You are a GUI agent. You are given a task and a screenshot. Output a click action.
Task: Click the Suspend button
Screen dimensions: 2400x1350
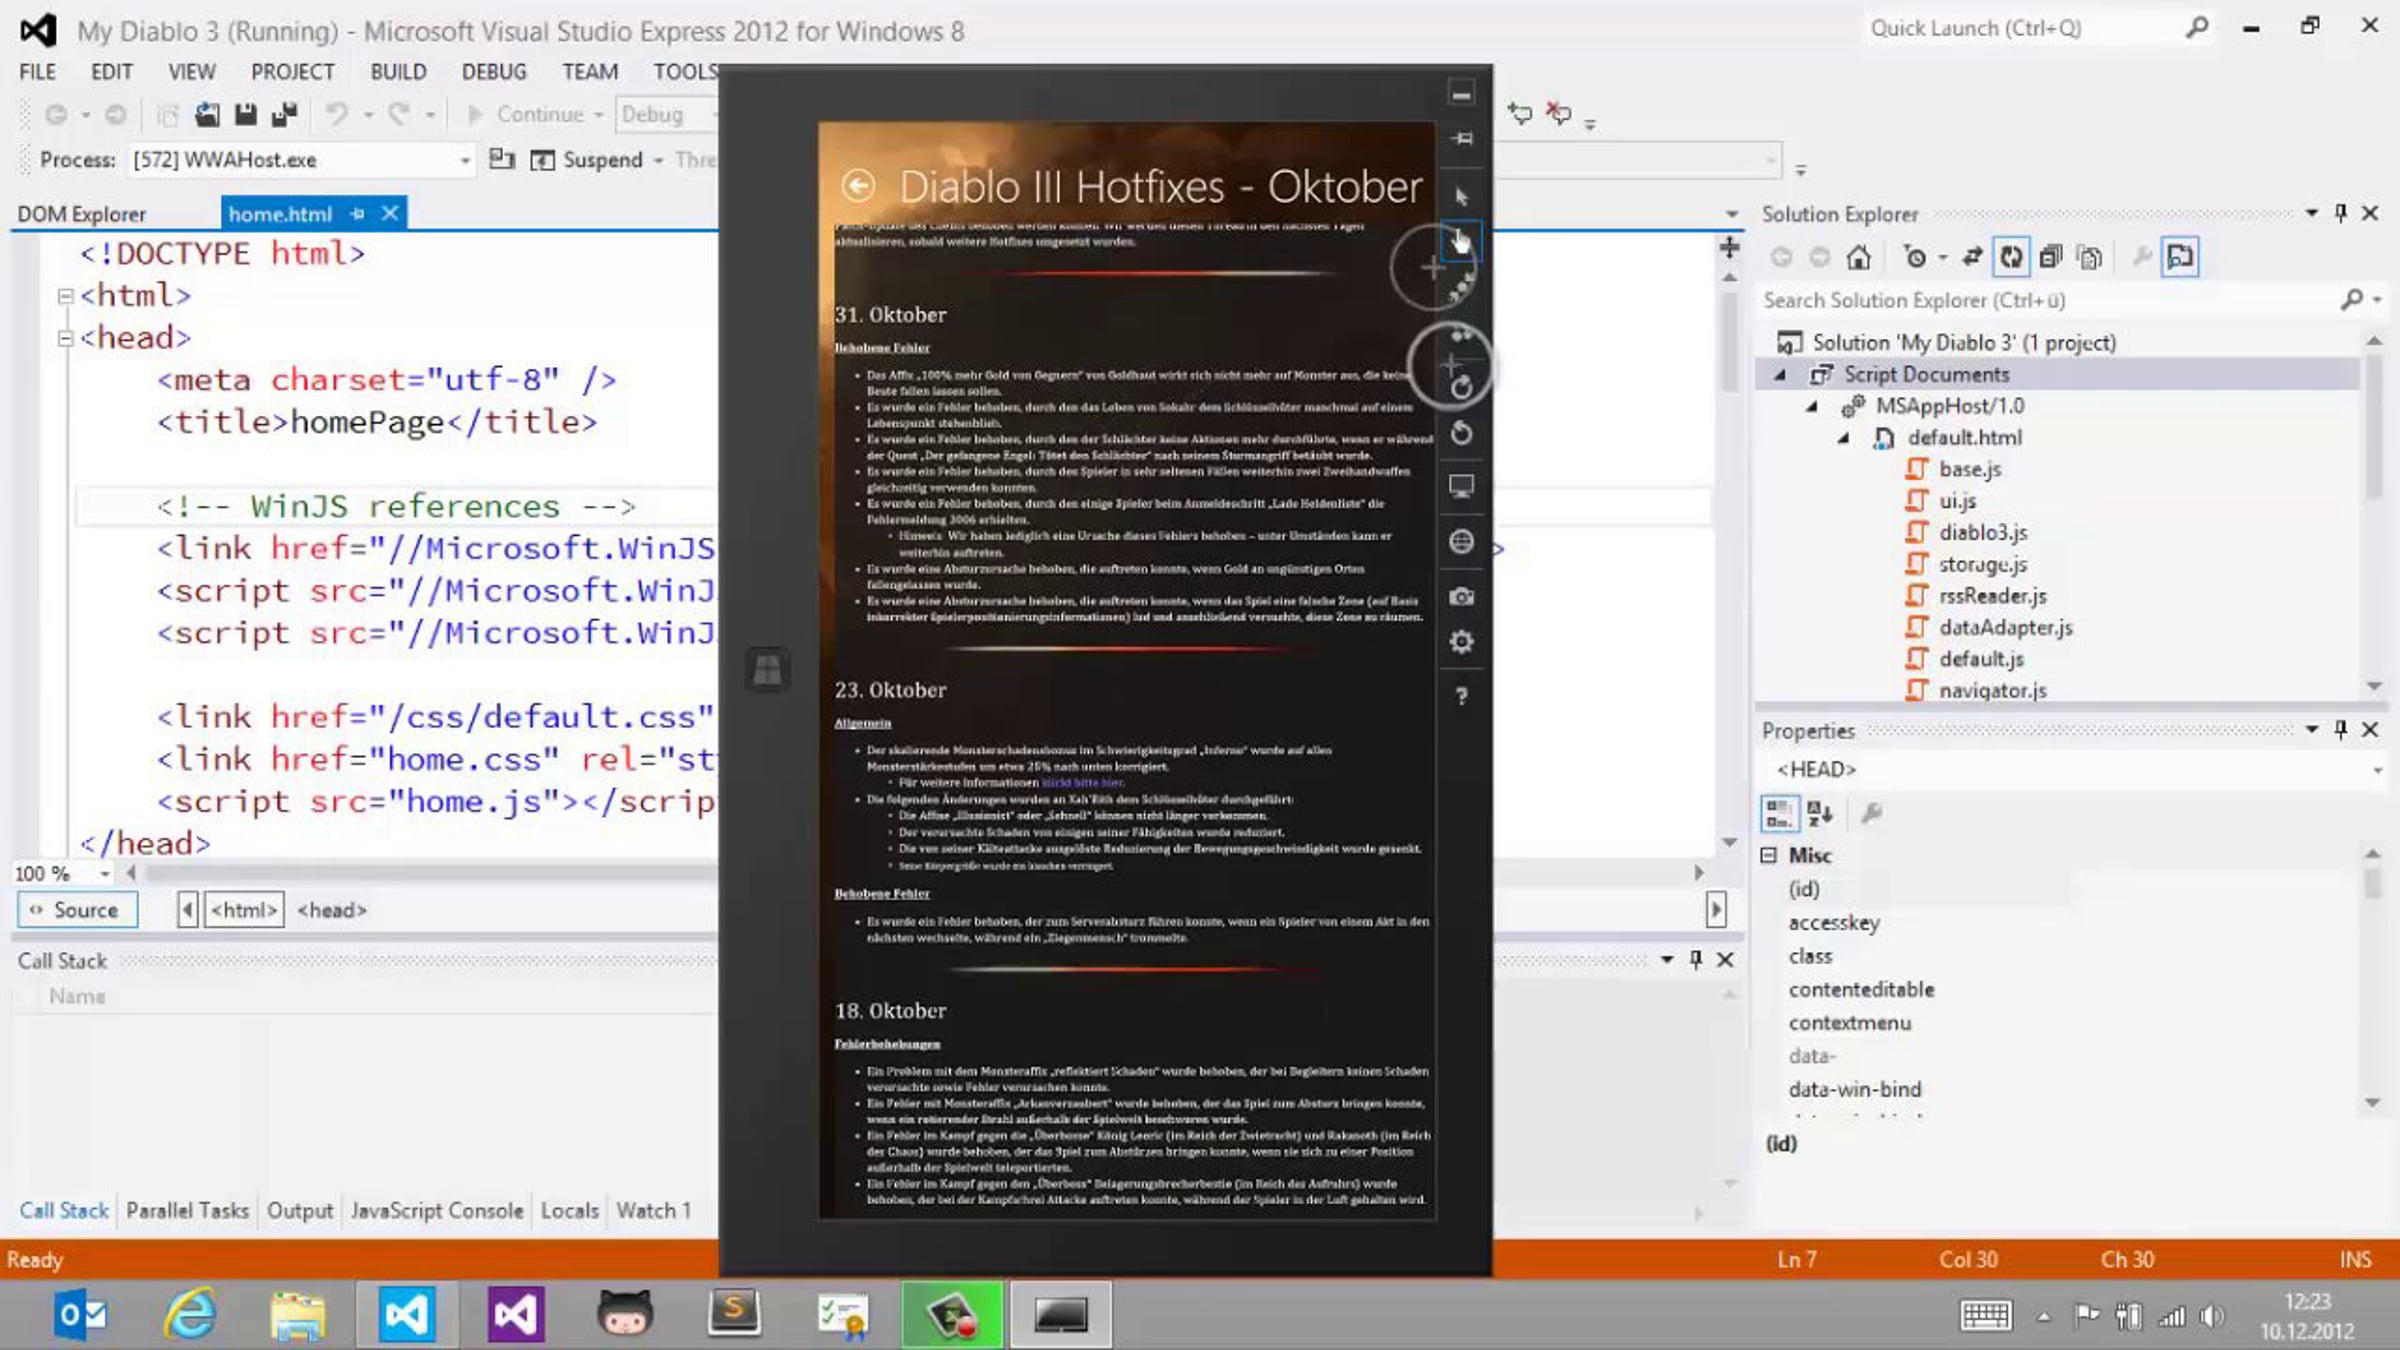[x=590, y=160]
